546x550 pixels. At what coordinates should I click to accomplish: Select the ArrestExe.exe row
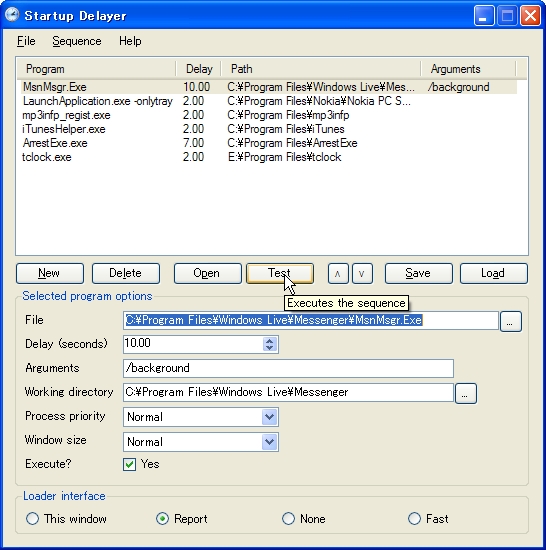pyautogui.click(x=269, y=143)
